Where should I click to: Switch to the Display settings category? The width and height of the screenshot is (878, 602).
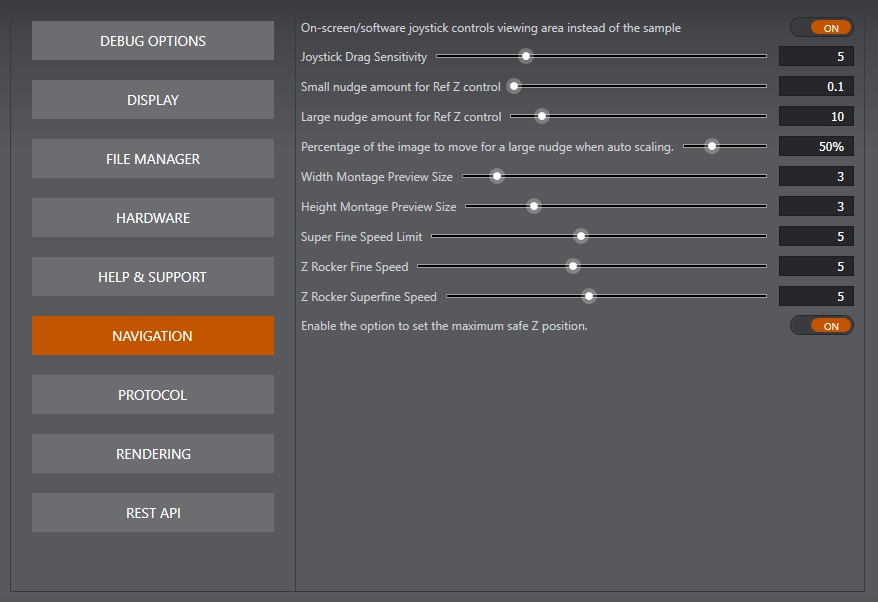(x=152, y=100)
